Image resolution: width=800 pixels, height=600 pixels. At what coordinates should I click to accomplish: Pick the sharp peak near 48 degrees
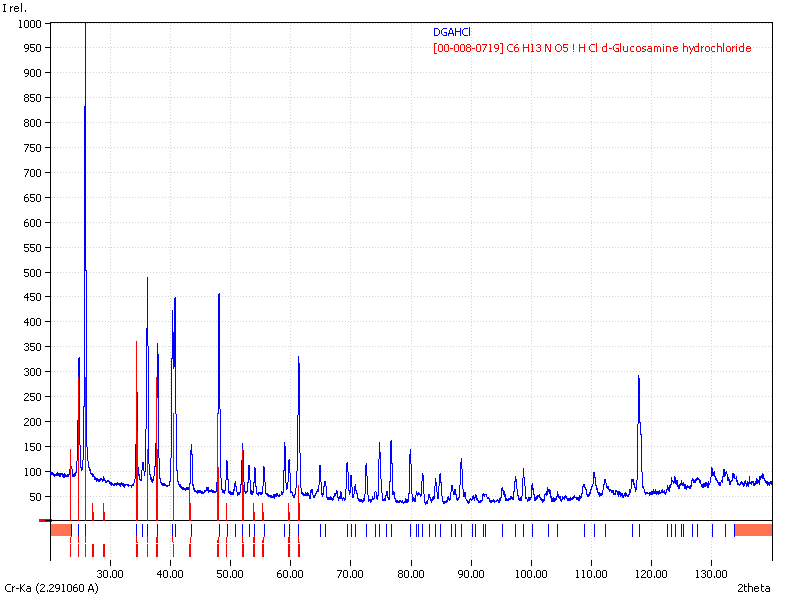pos(218,295)
